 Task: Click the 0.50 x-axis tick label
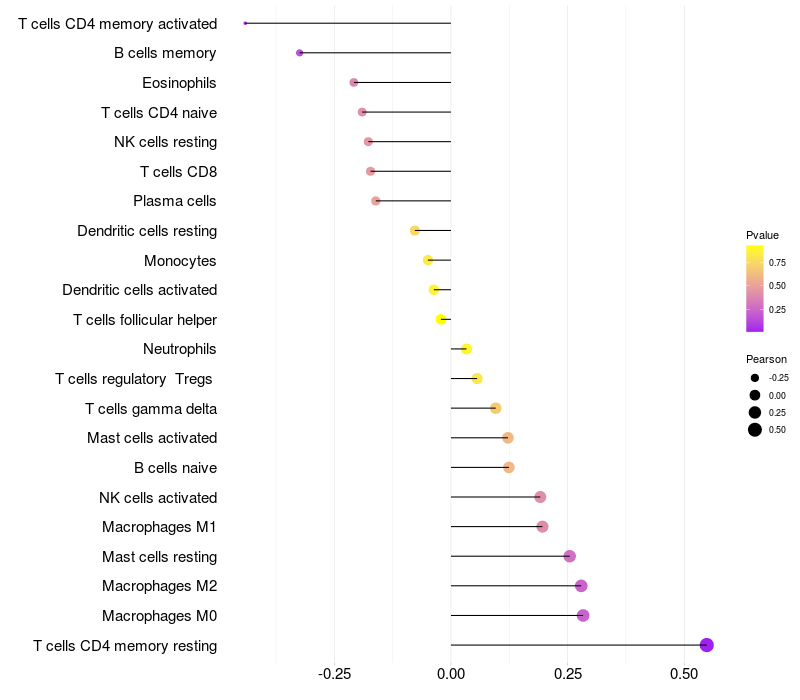coord(684,675)
